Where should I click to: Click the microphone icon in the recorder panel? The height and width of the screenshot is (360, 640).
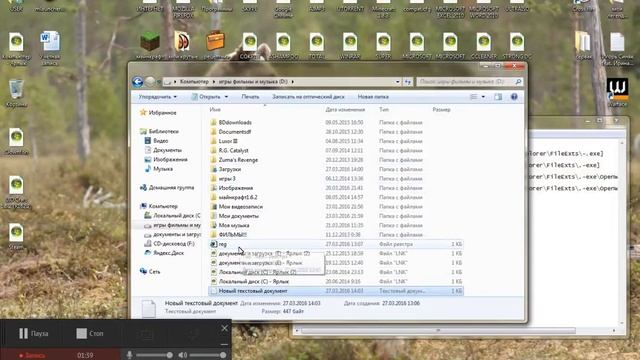pyautogui.click(x=129, y=355)
